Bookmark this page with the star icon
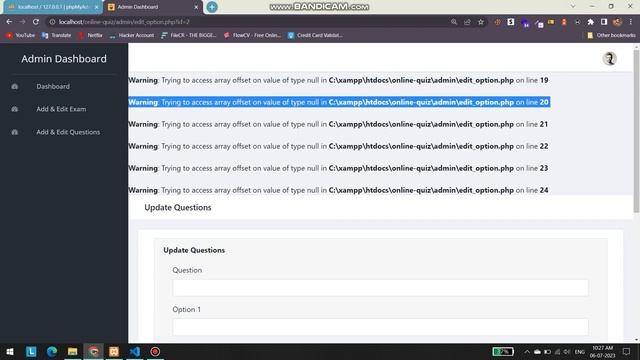Viewport: 640px width, 360px height. tap(481, 22)
